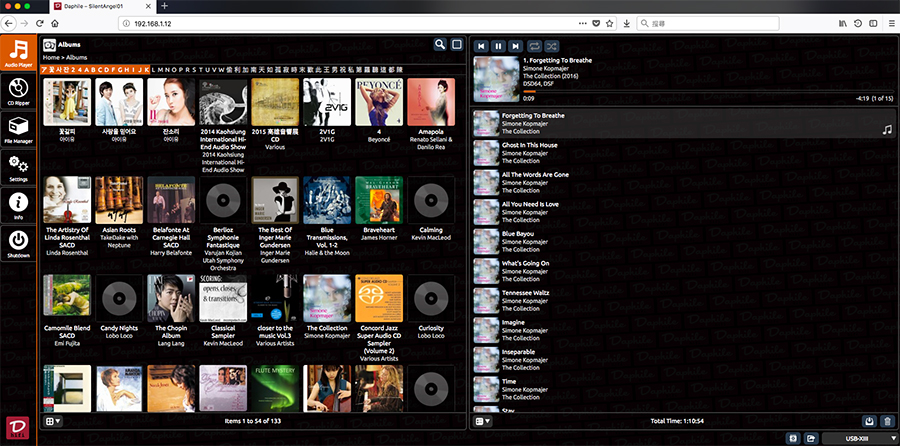Click the Info sidebar icon
The image size is (900, 446).
18,206
